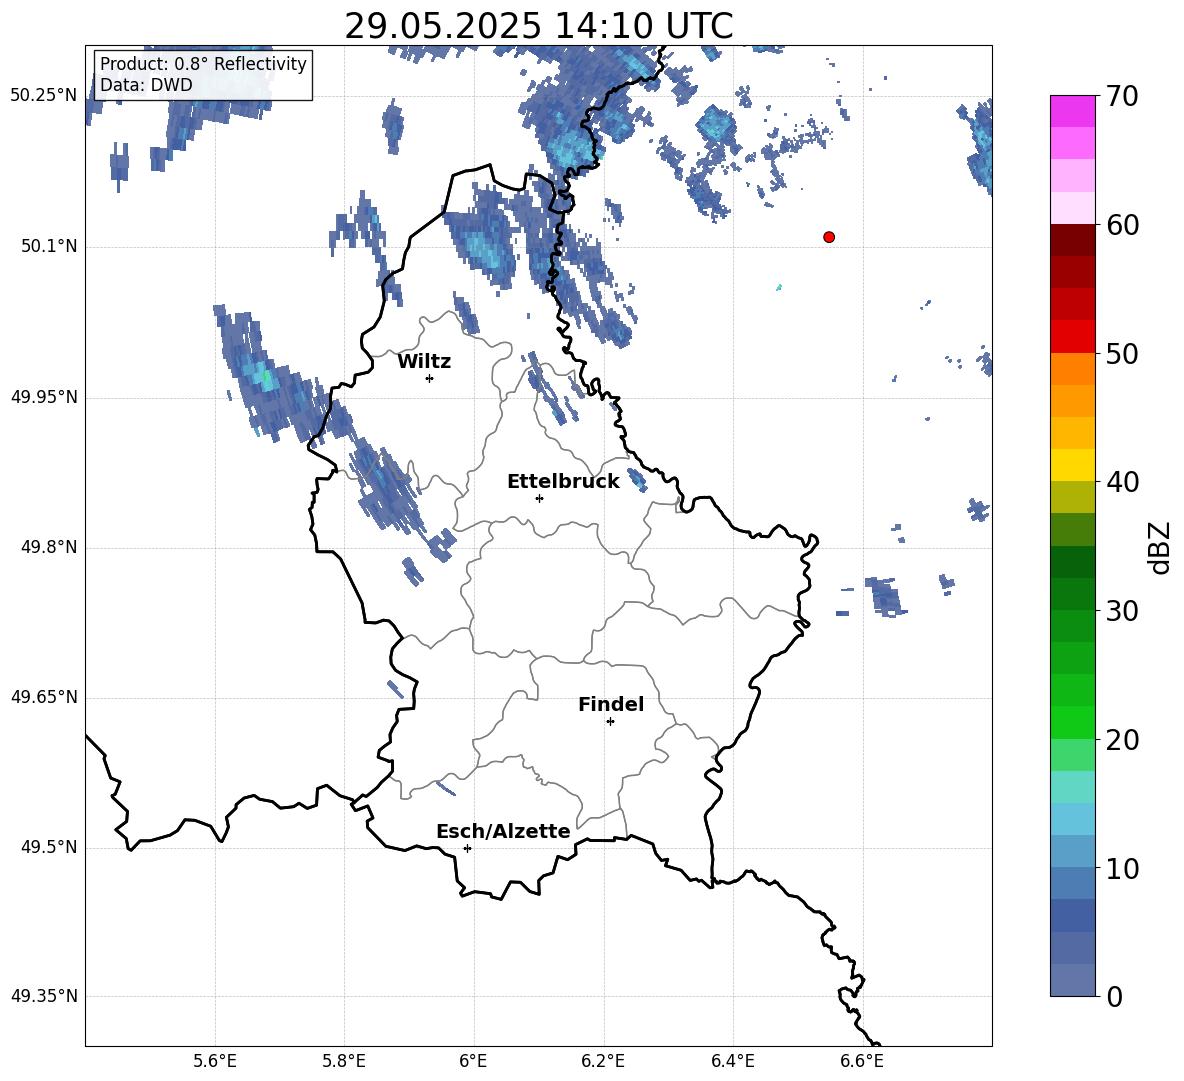The width and height of the screenshot is (1184, 1081).
Task: Click the Ettelbruck station label
Action: coord(563,482)
